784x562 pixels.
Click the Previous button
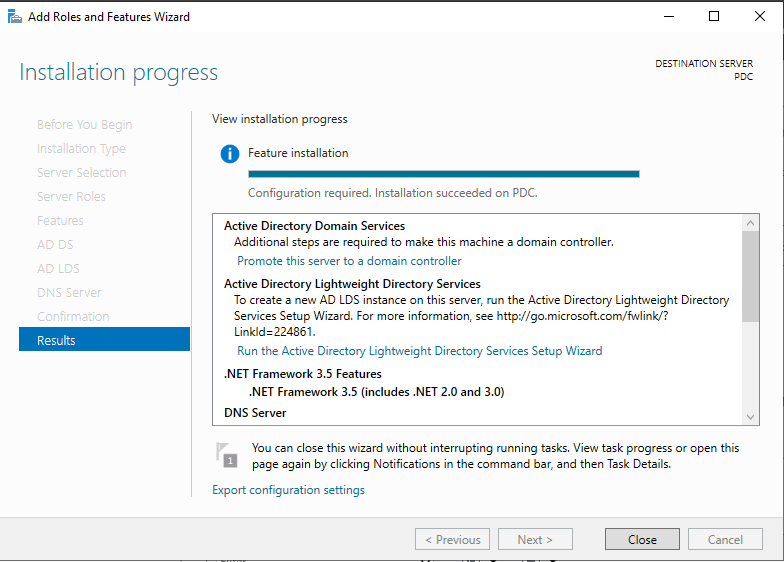[x=452, y=539]
